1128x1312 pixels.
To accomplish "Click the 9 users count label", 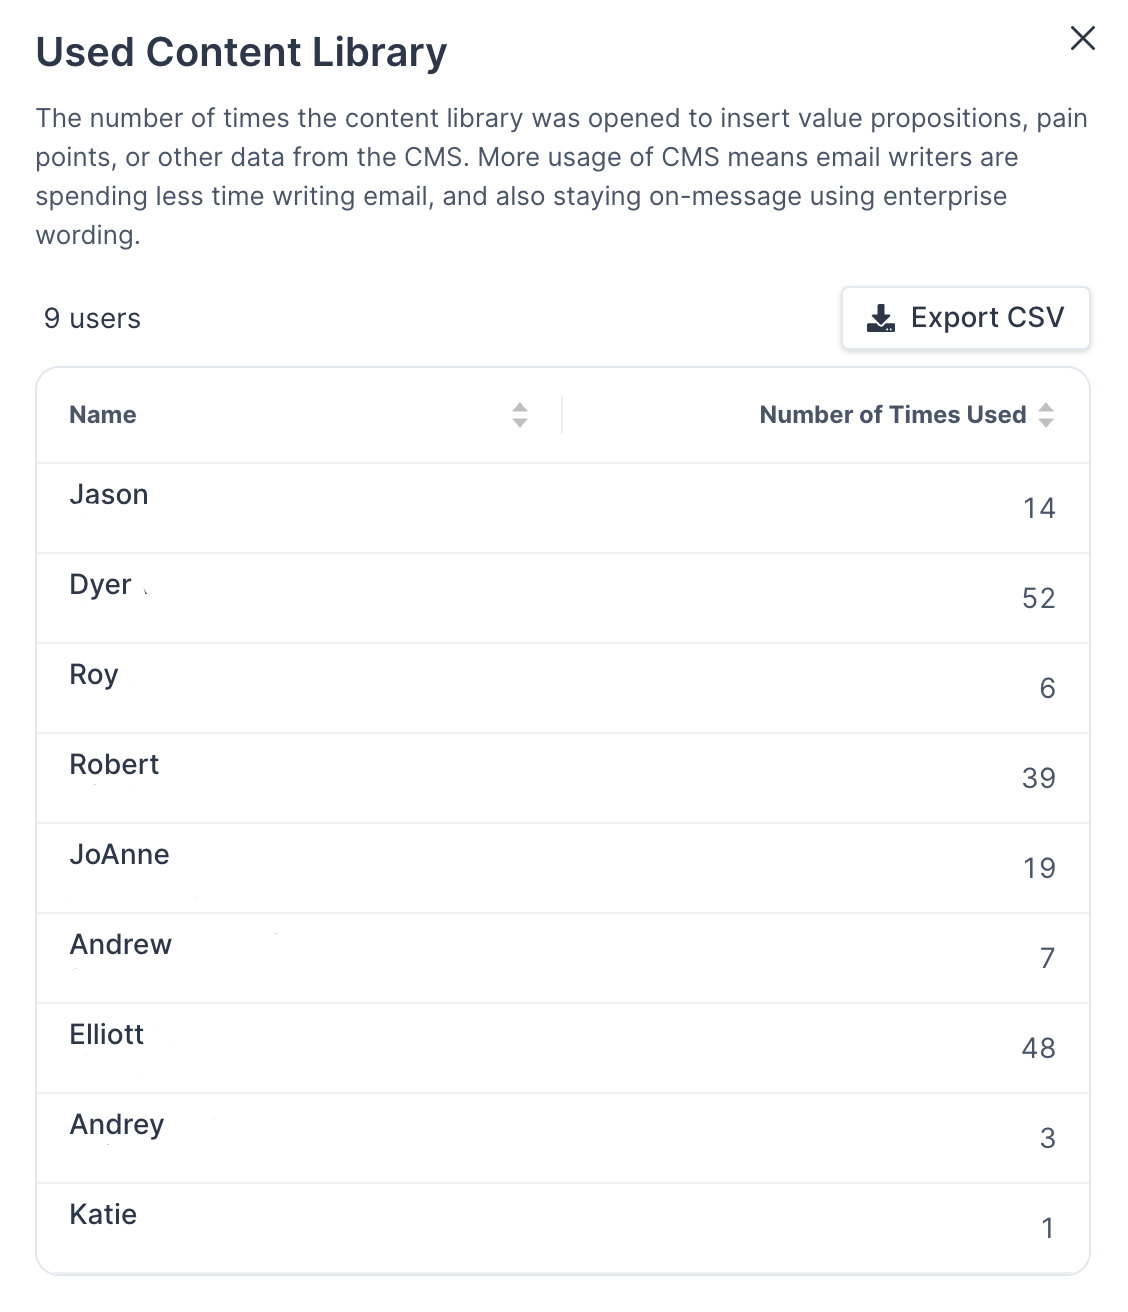I will 92,319.
